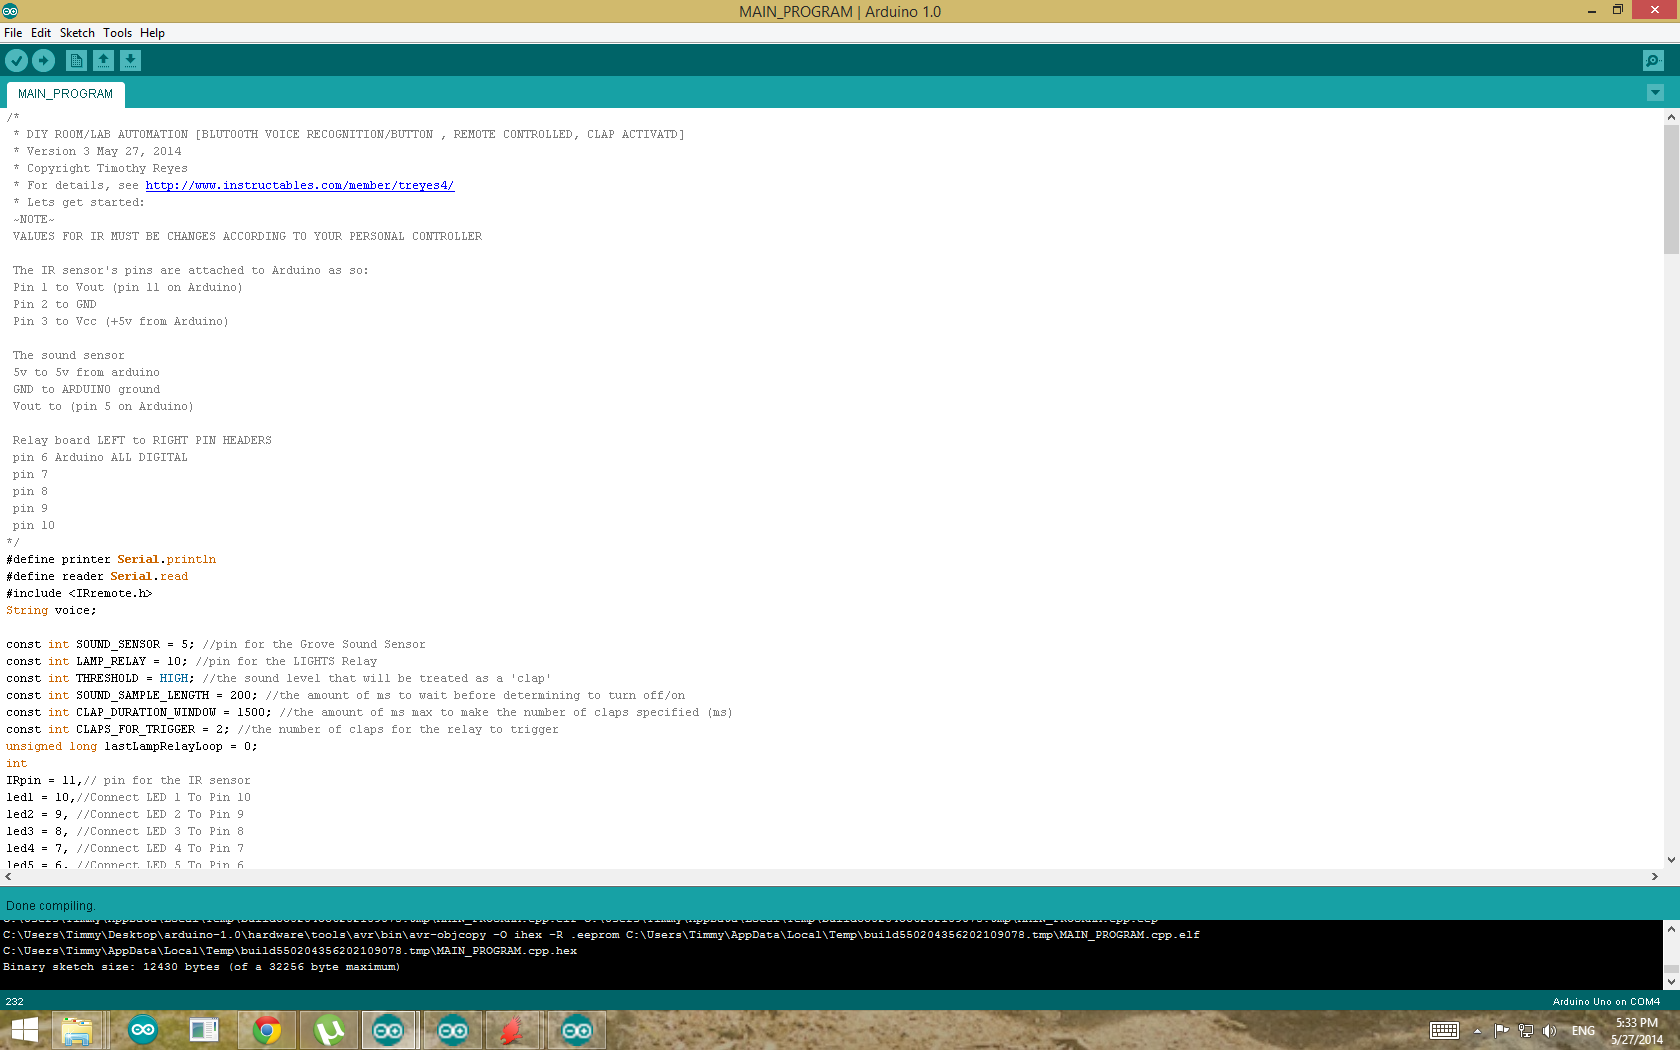Click 'unsigned long lastLampRelayLoop = 0;' line
1680x1050 pixels.
131,746
